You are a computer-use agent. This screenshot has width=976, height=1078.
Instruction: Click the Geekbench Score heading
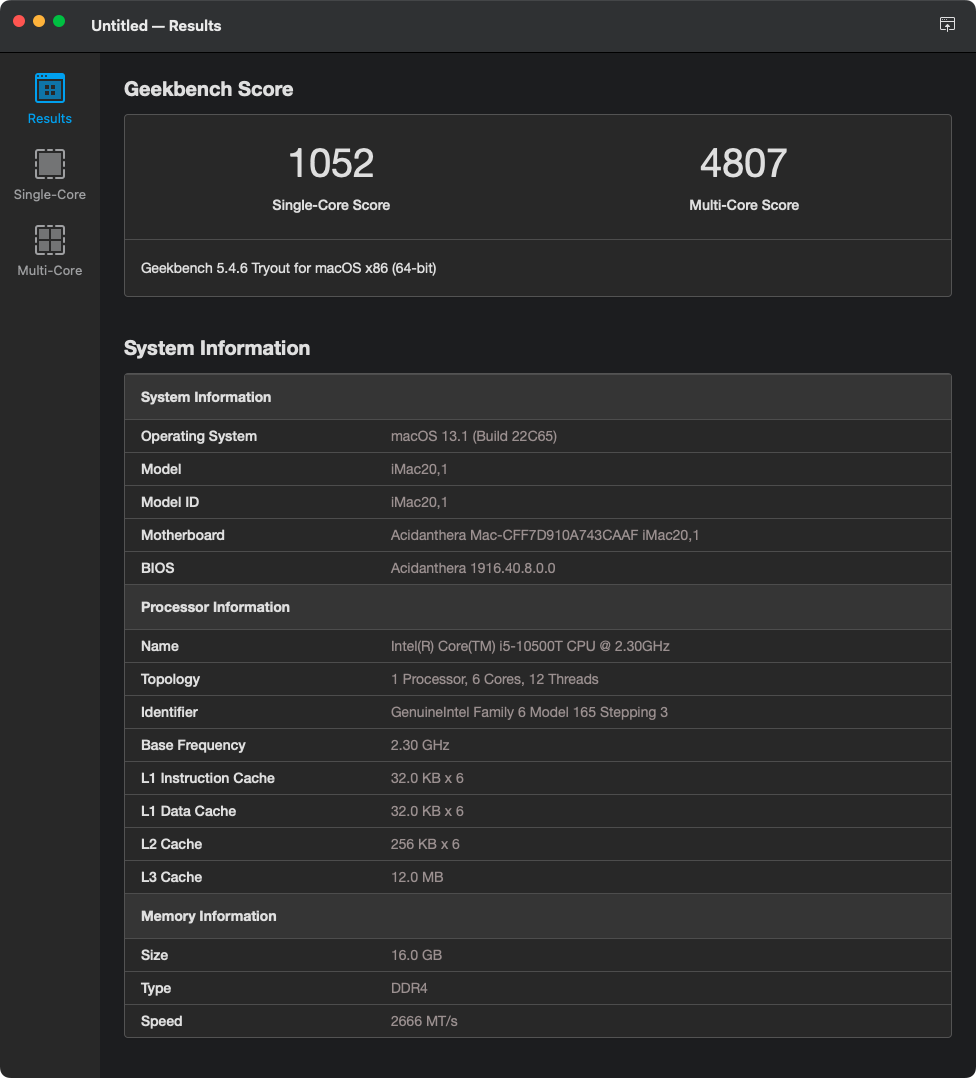pos(208,89)
